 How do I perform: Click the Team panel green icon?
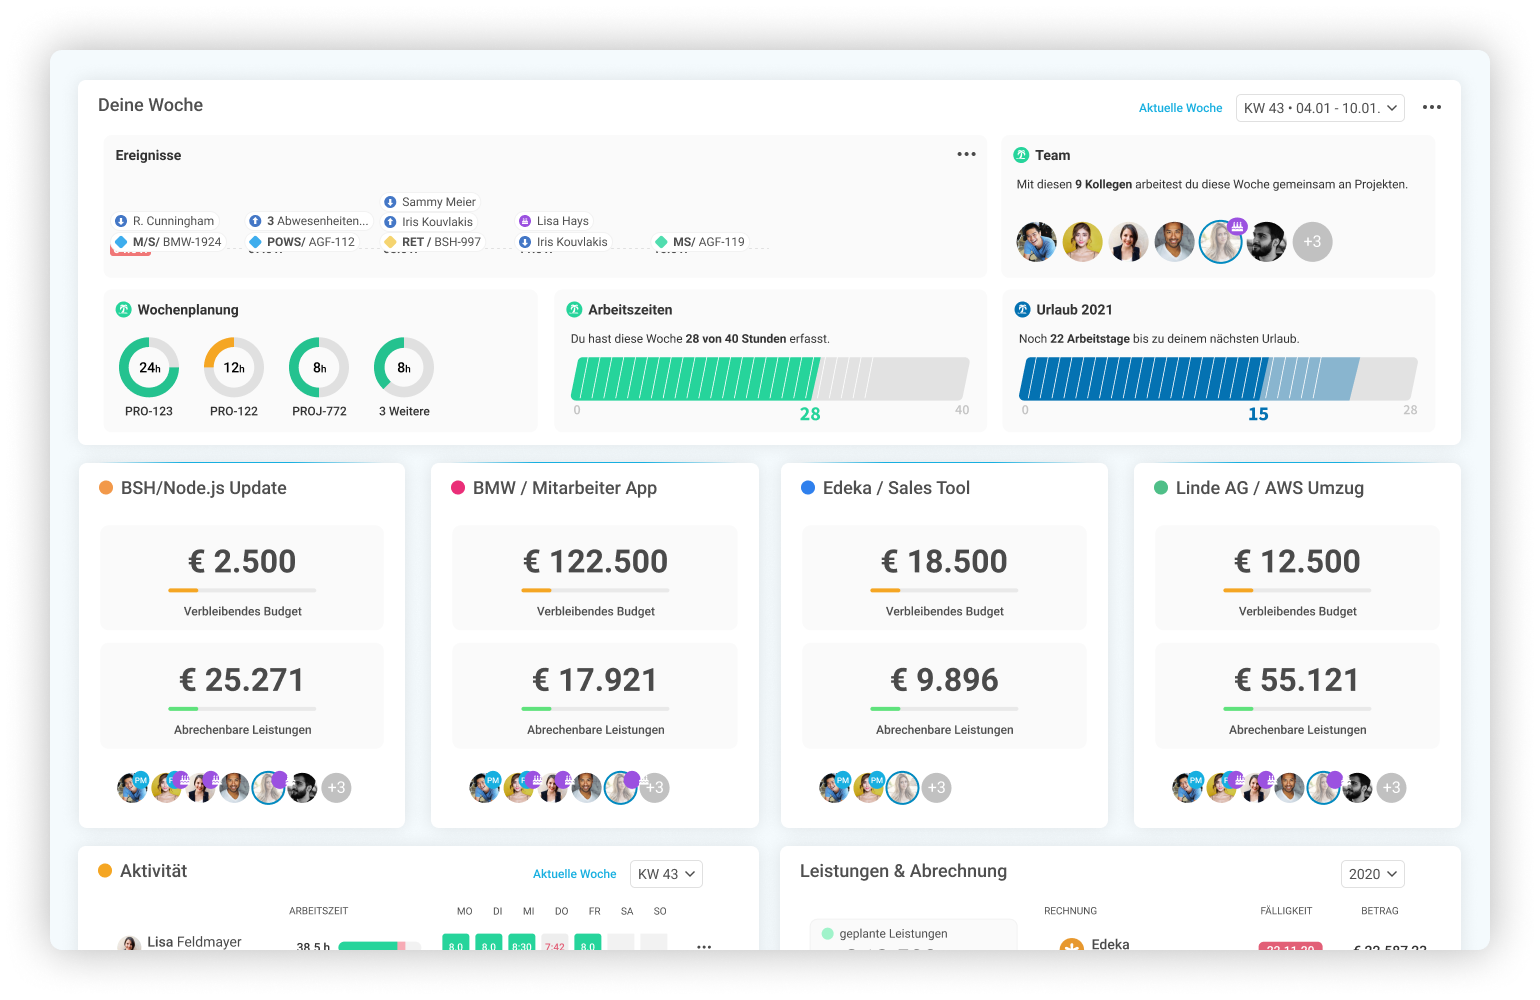pyautogui.click(x=1021, y=155)
